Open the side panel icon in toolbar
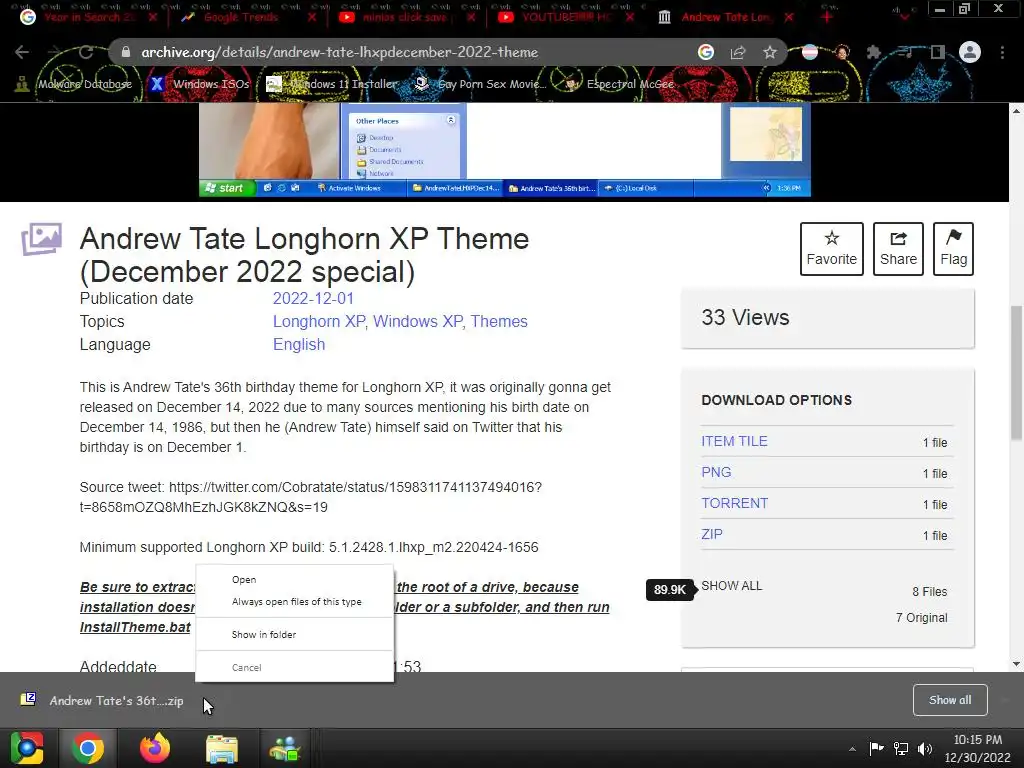The width and height of the screenshot is (1024, 768). point(938,52)
